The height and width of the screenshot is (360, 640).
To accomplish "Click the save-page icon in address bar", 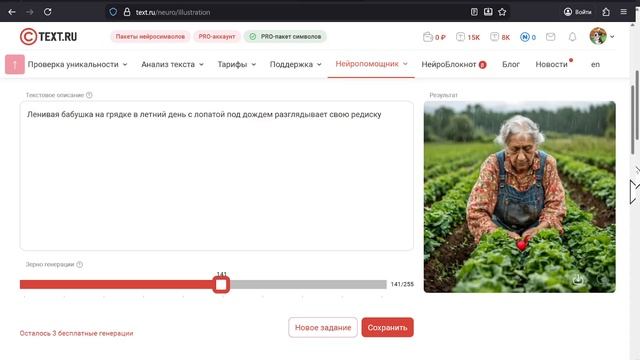I will coord(488,12).
